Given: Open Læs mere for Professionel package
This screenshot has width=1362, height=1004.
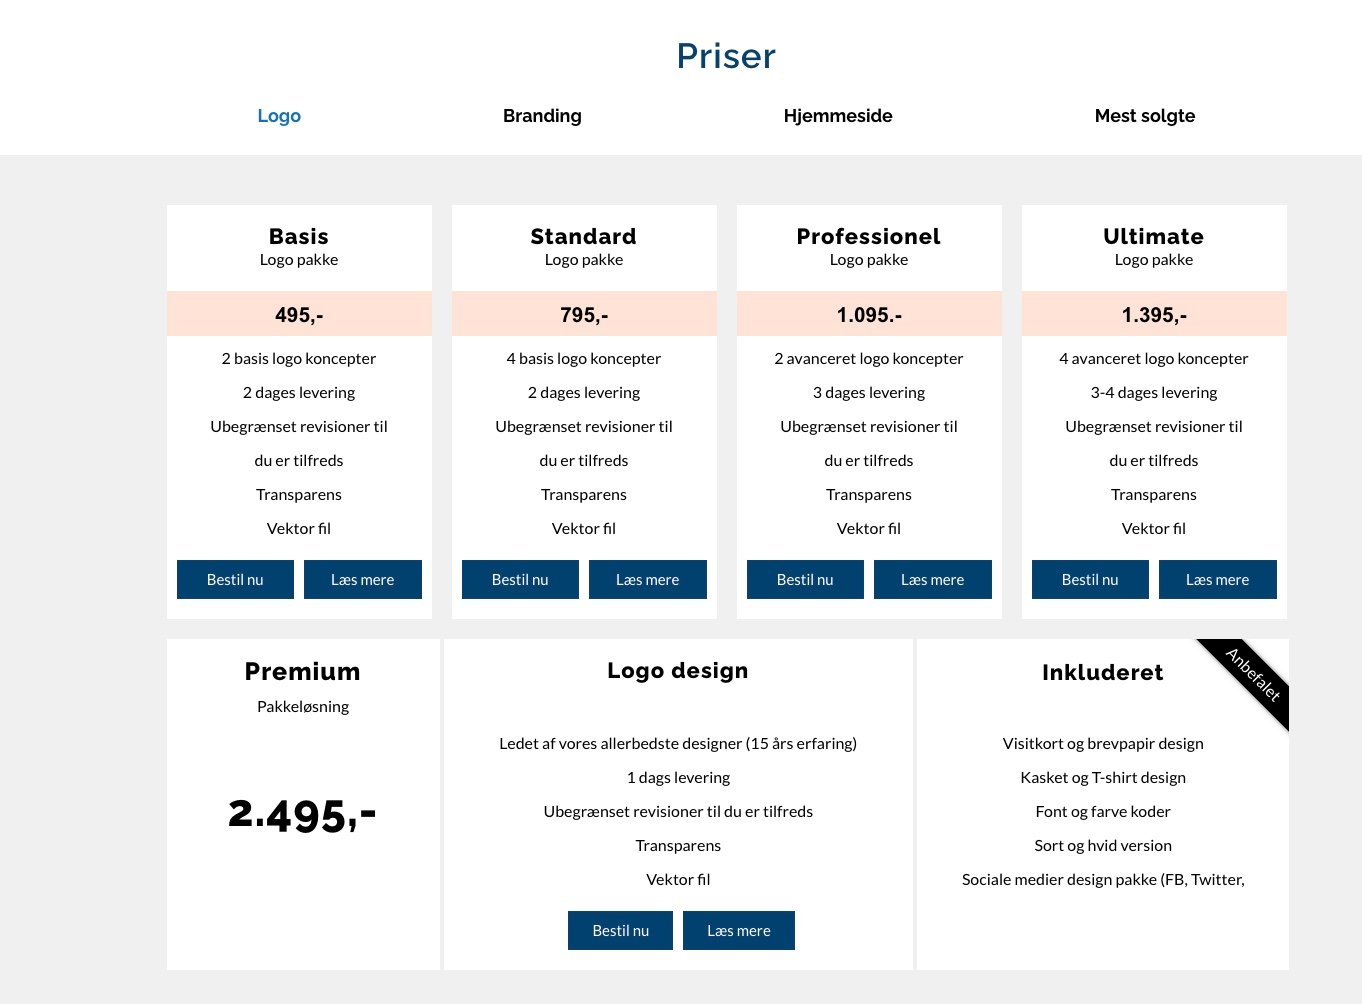Looking at the screenshot, I should pyautogui.click(x=932, y=580).
